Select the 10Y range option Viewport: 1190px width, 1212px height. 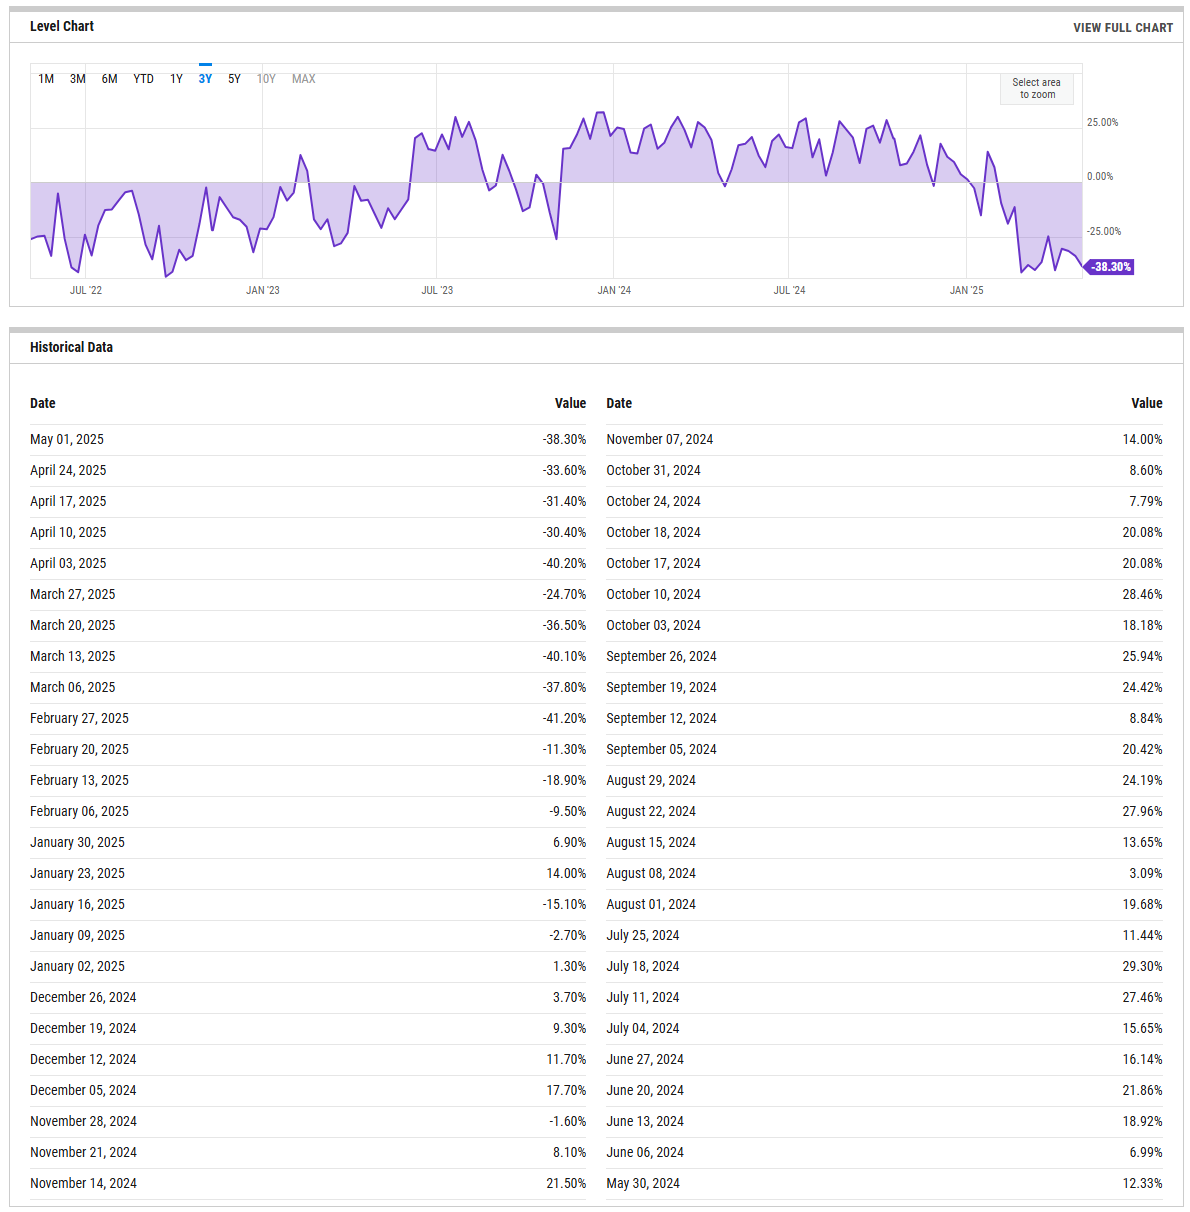266,79
